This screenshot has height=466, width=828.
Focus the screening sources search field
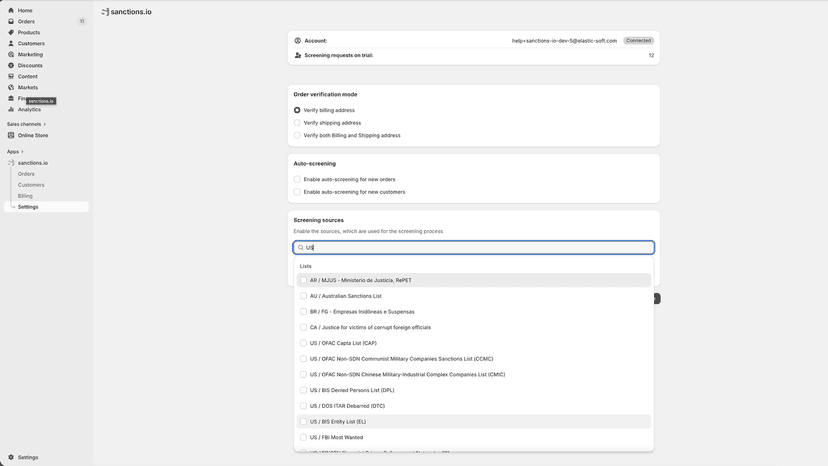click(x=474, y=248)
